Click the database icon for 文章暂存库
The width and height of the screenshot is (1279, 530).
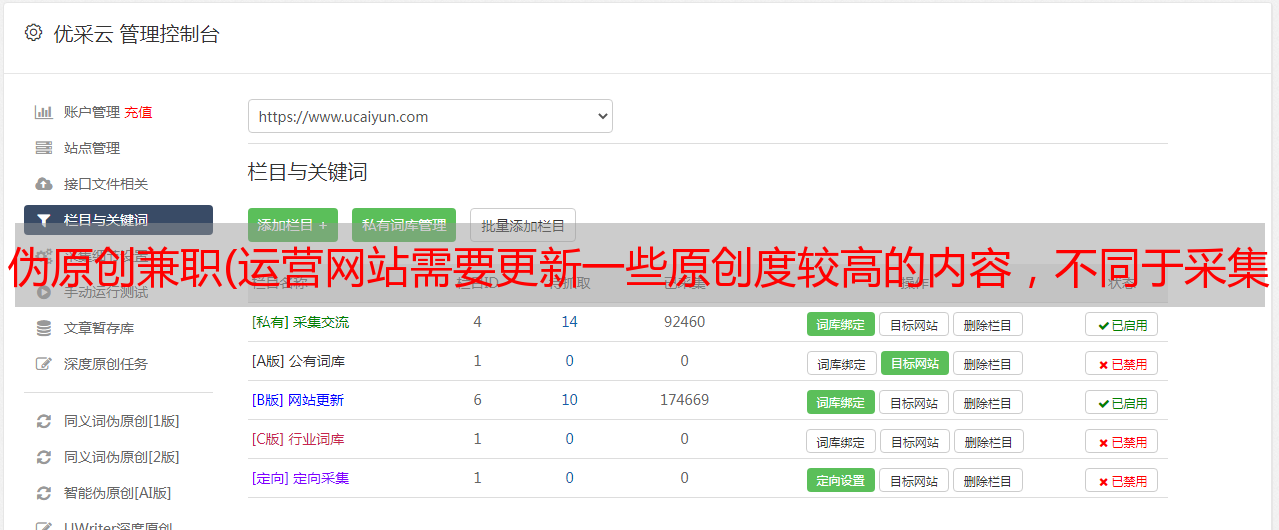coord(44,328)
